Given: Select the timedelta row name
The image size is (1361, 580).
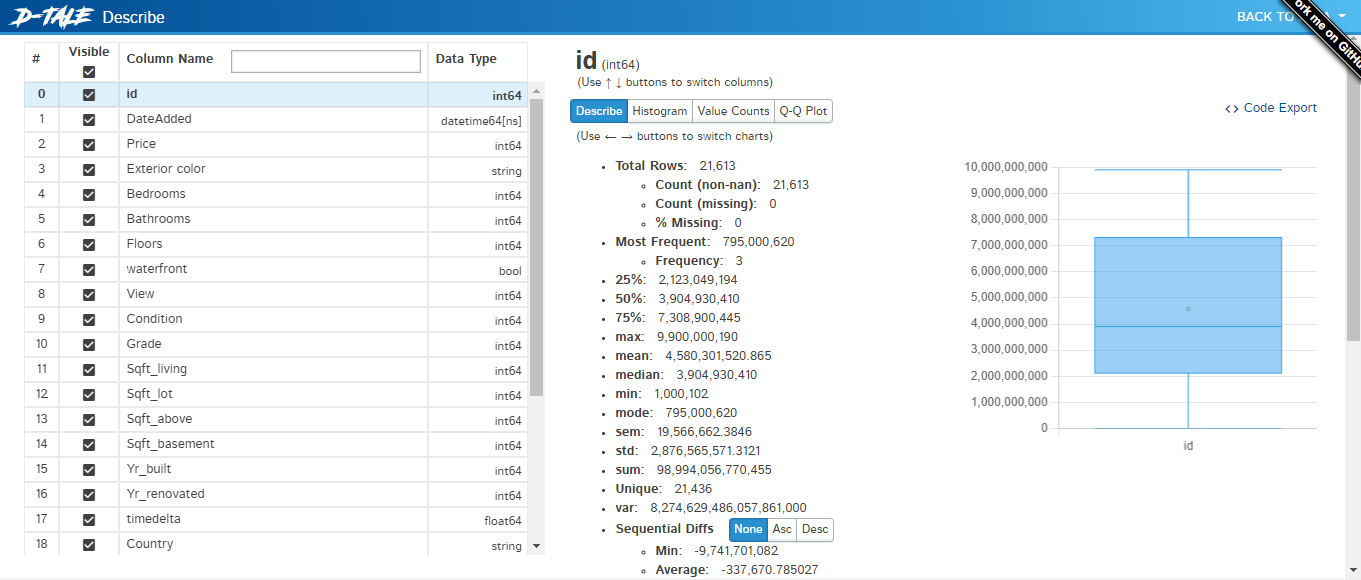Looking at the screenshot, I should pos(153,519).
